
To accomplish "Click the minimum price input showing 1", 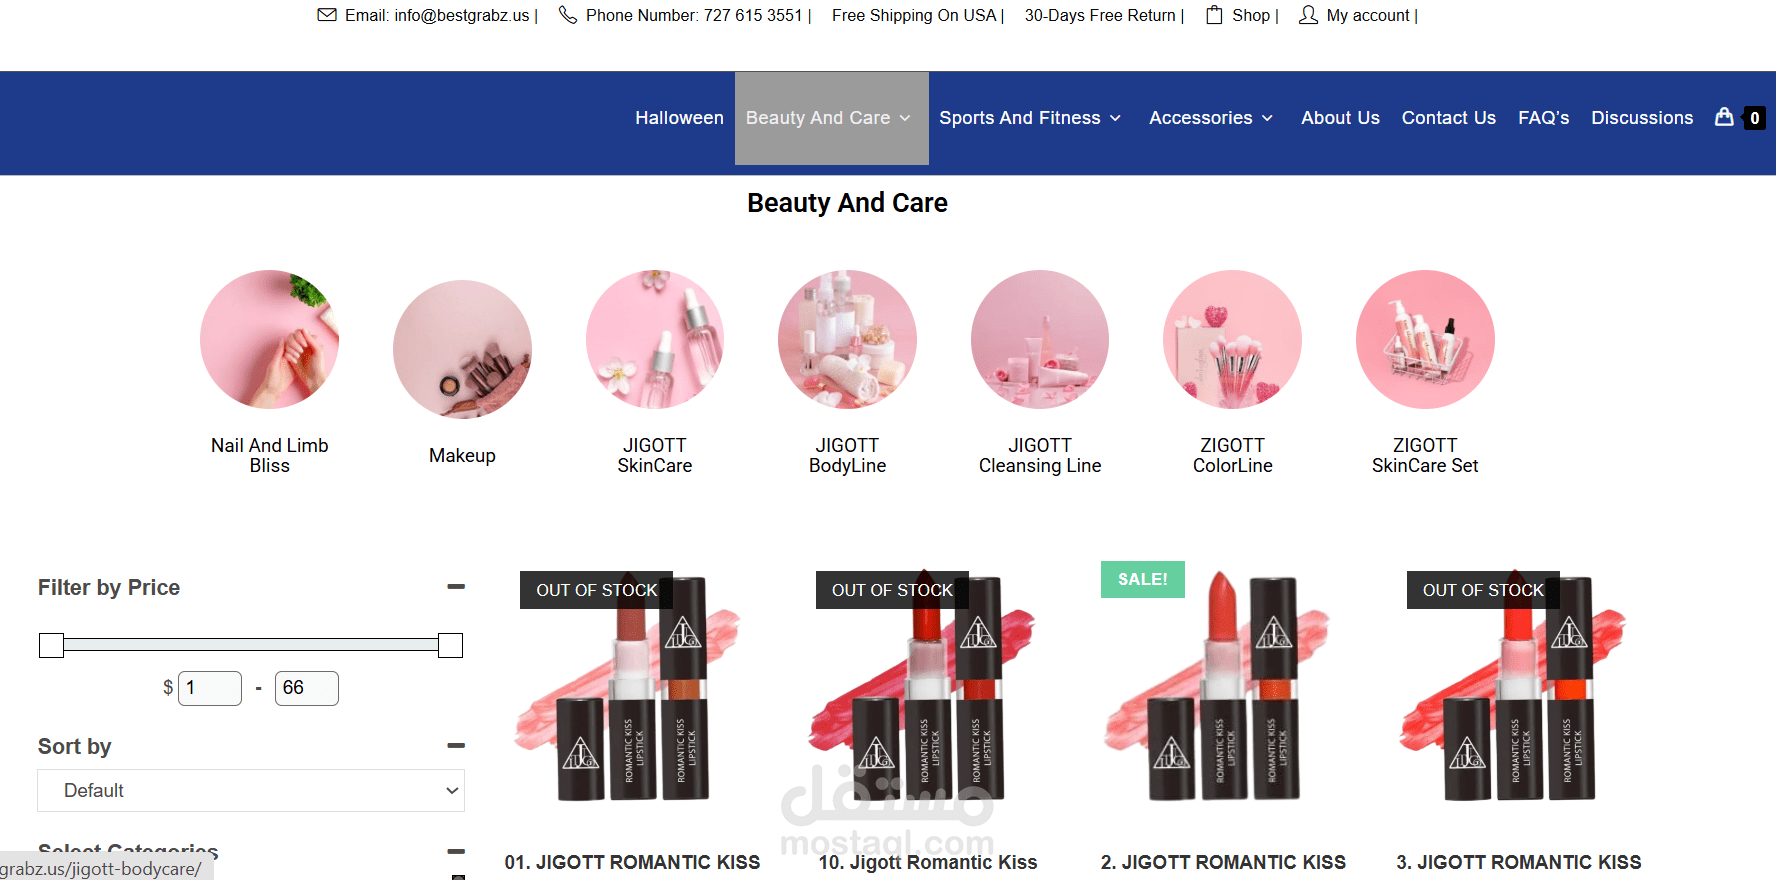I will click(x=210, y=688).
